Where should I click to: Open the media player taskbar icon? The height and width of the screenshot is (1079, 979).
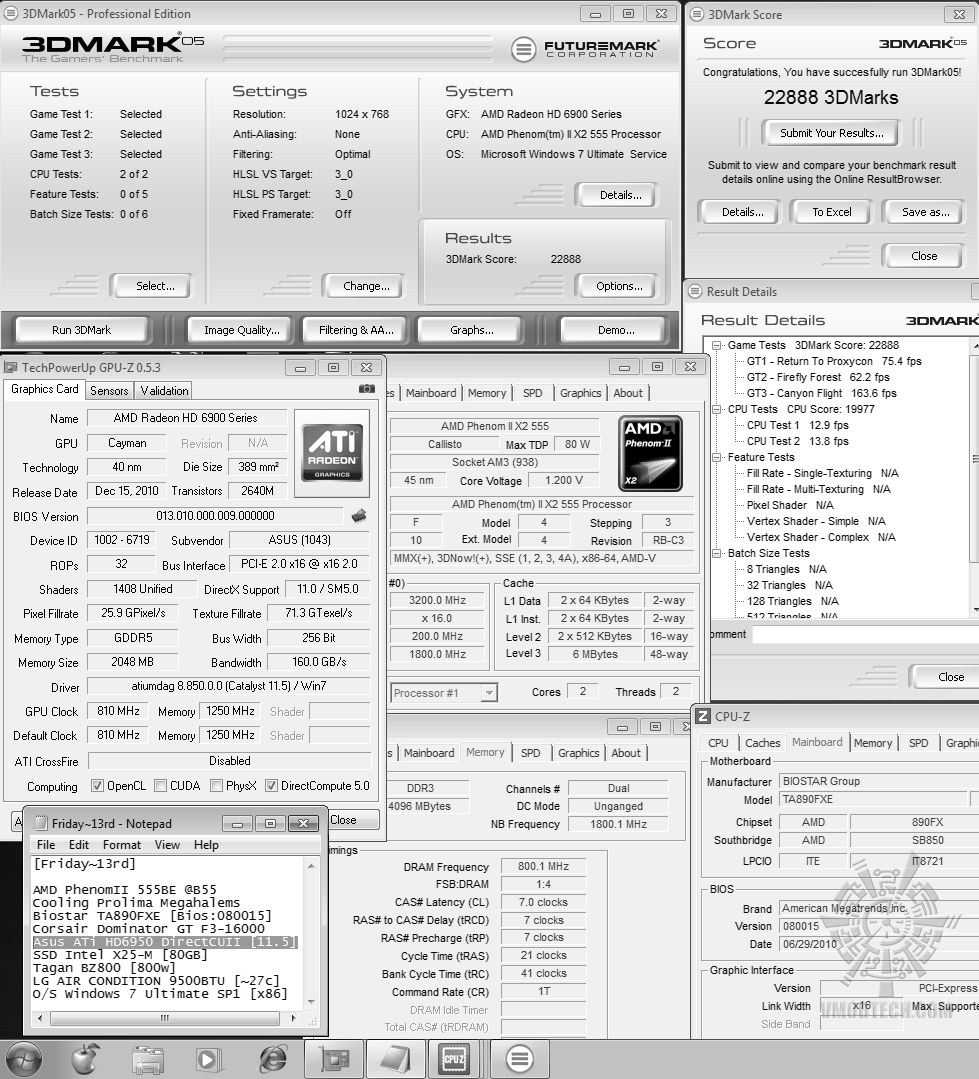pyautogui.click(x=208, y=1060)
